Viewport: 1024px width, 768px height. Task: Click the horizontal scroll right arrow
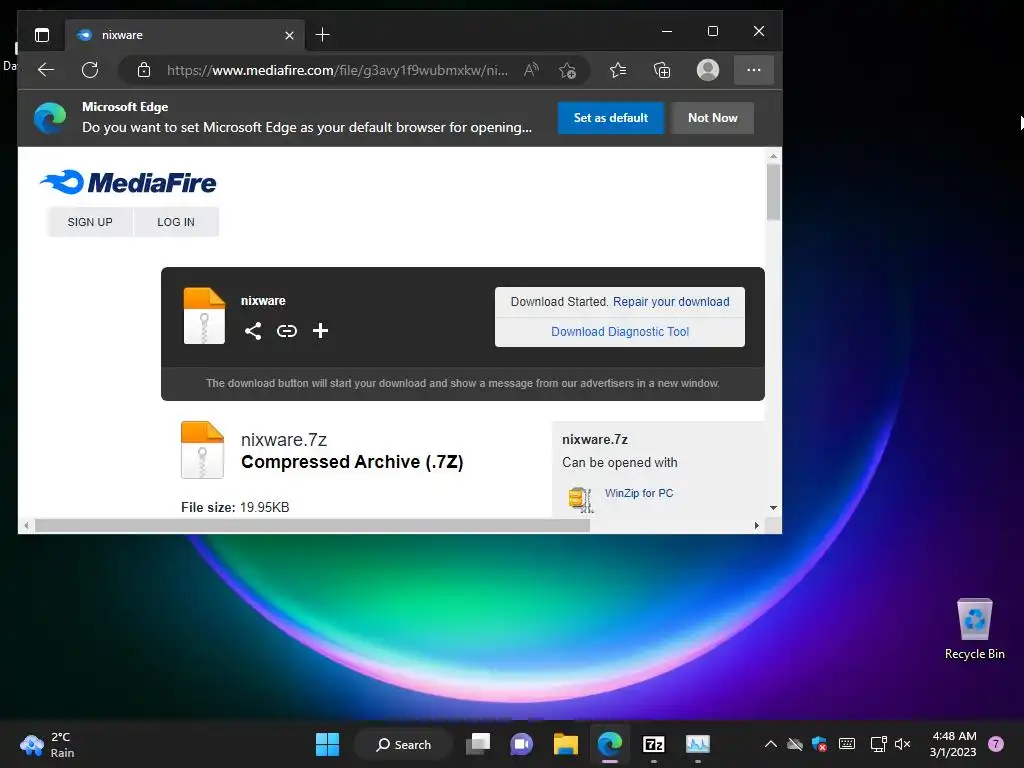click(756, 525)
